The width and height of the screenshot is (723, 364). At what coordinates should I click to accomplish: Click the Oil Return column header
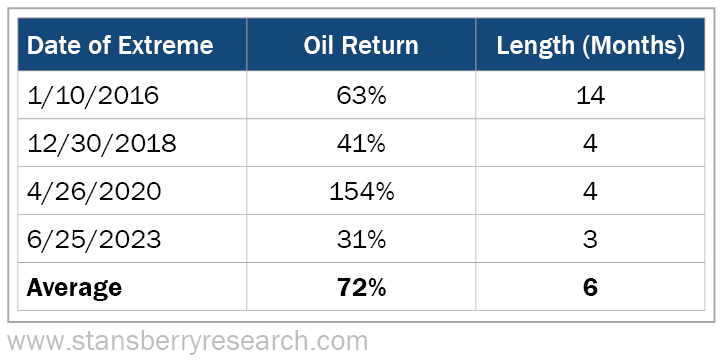tap(361, 45)
